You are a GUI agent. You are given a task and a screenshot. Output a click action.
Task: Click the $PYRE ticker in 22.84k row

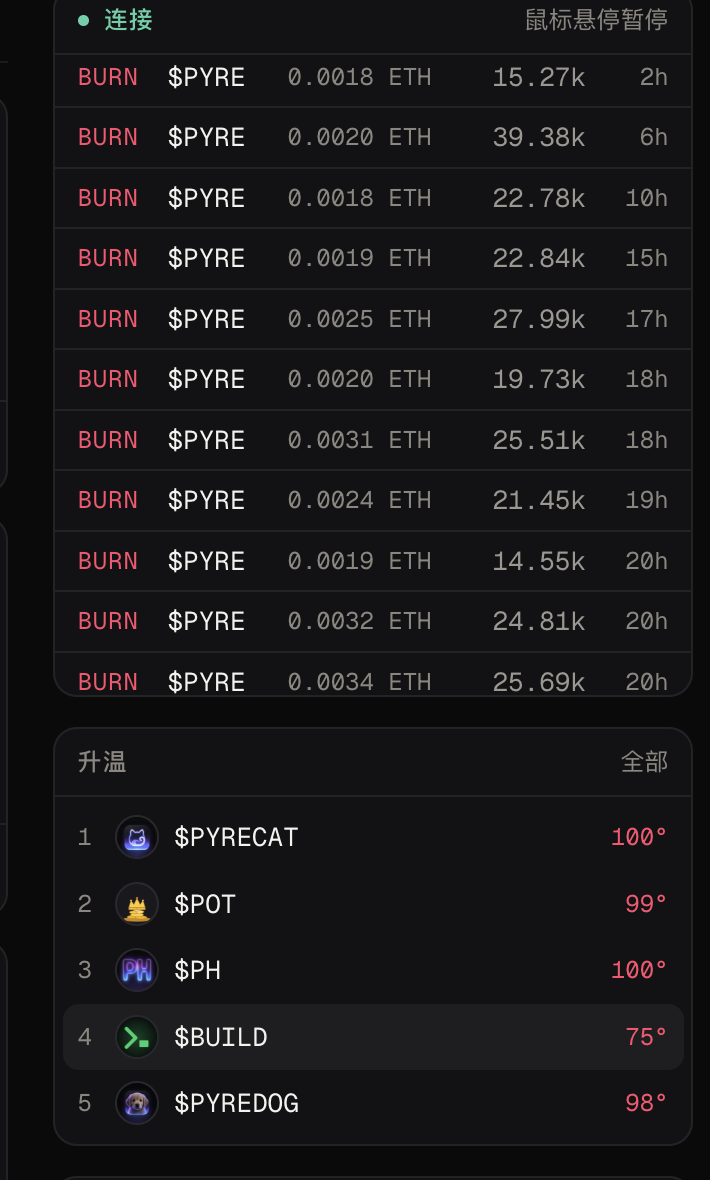206,259
